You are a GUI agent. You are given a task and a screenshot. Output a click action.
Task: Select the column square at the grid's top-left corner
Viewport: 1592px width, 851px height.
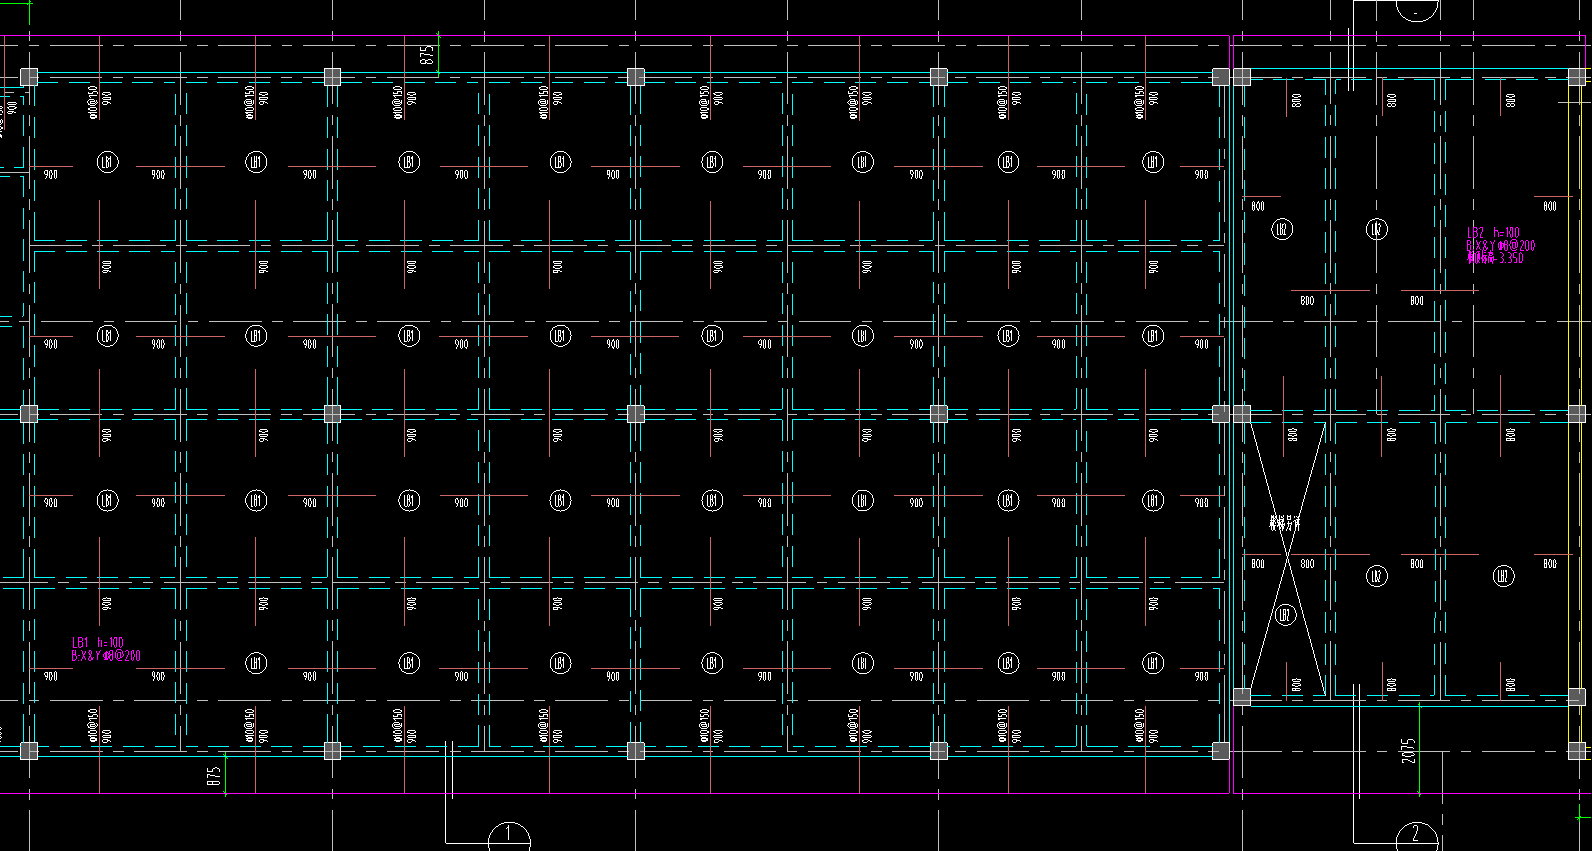[x=29, y=77]
